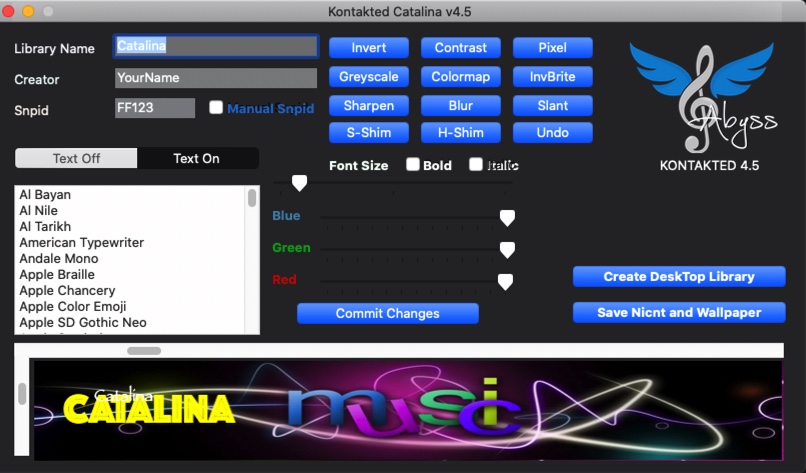
Task: Apply Sharpen to the wallpaper
Action: click(x=369, y=105)
